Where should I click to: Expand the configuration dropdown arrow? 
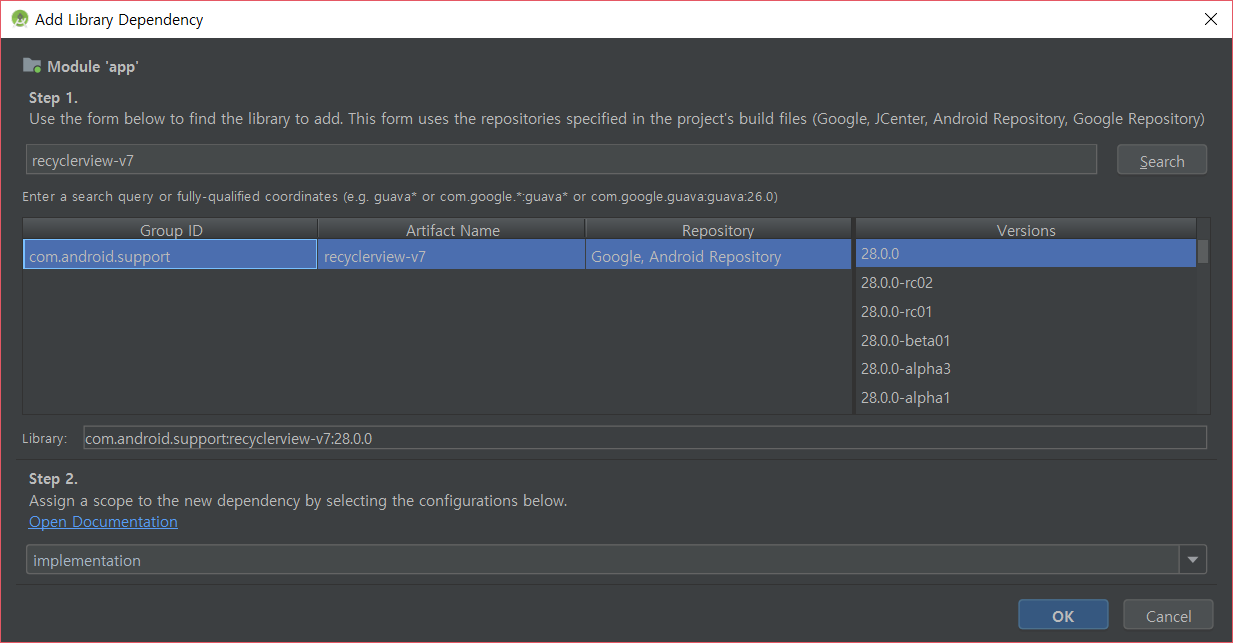1192,560
